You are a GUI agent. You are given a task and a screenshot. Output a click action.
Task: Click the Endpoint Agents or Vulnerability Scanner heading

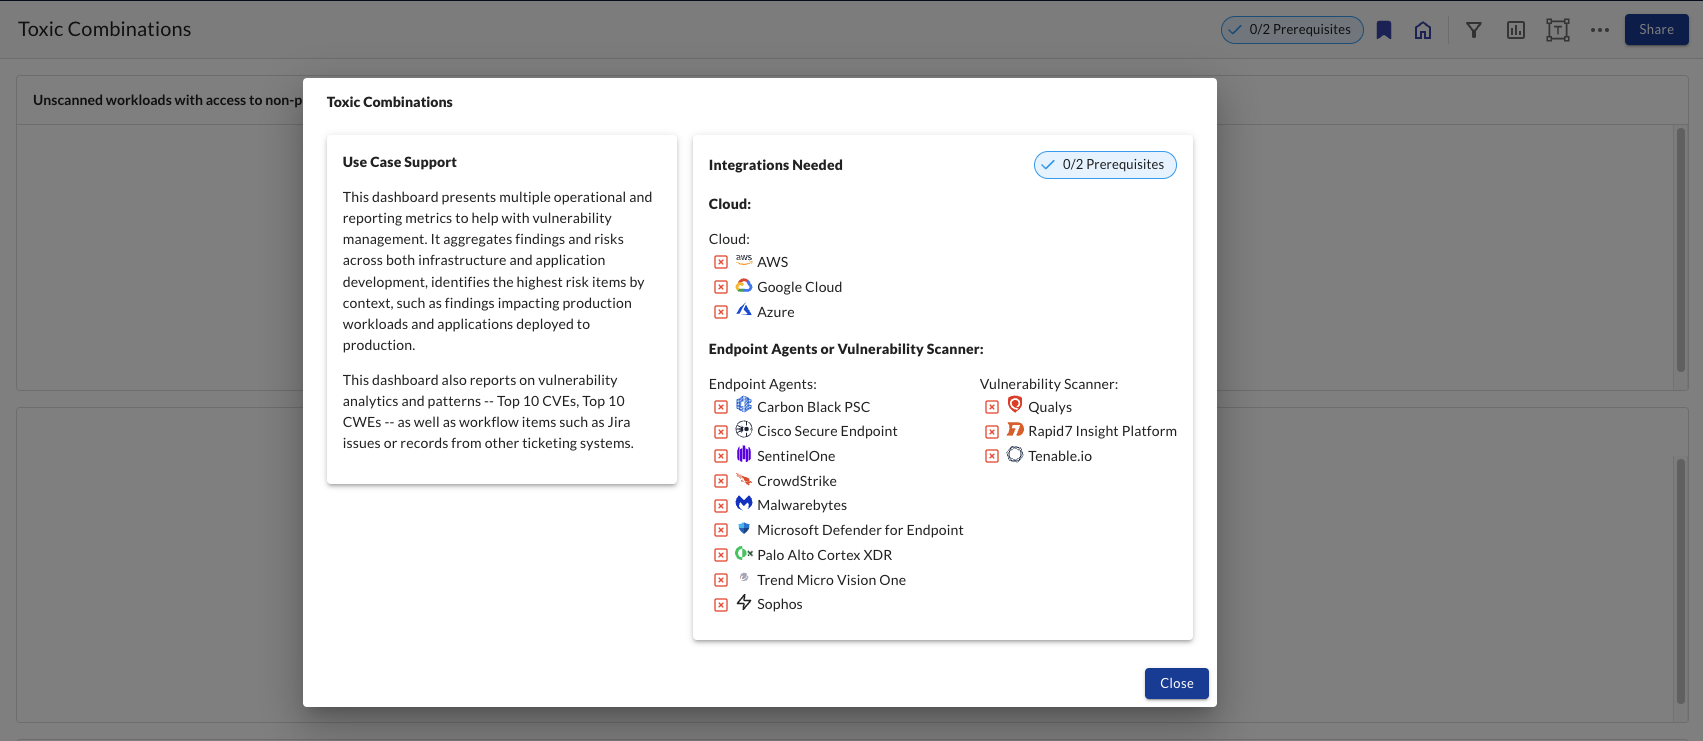(x=846, y=349)
